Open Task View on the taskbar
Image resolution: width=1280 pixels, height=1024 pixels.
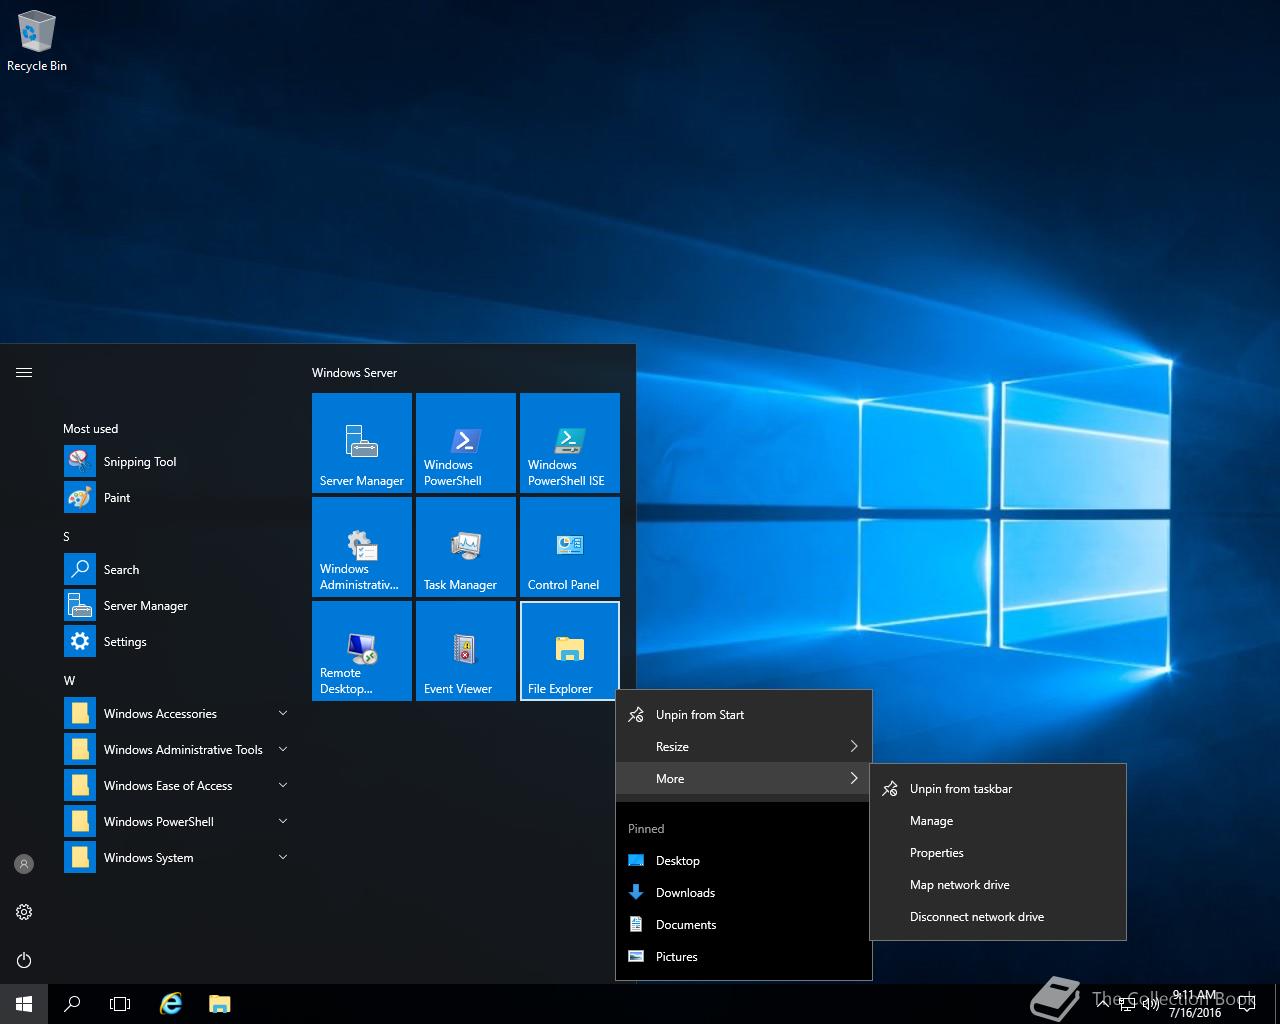click(120, 1004)
